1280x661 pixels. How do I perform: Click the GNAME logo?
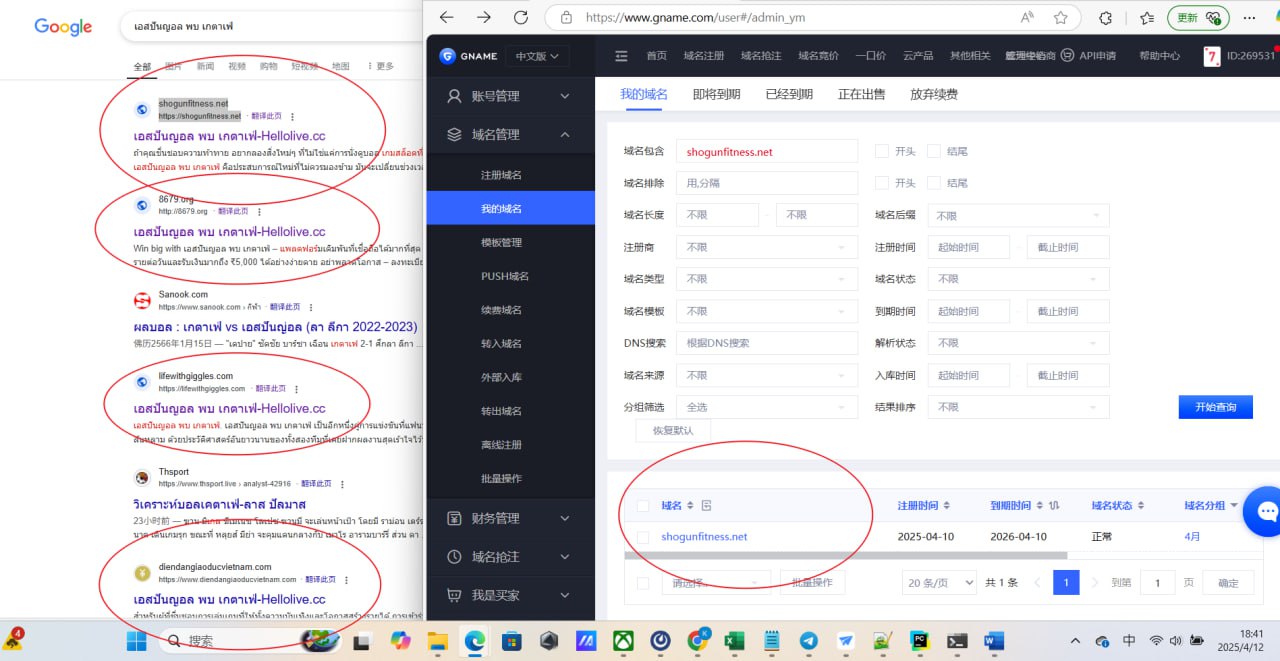pos(467,56)
